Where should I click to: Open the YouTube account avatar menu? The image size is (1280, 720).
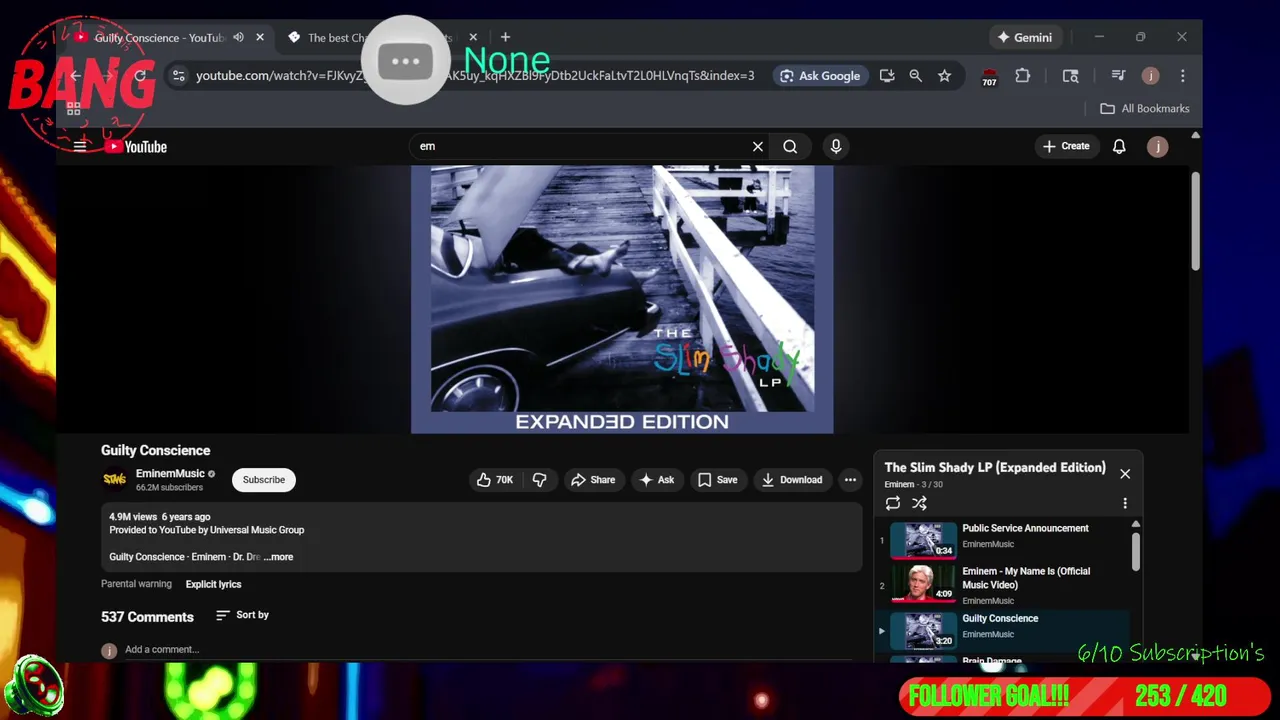[x=1157, y=147]
